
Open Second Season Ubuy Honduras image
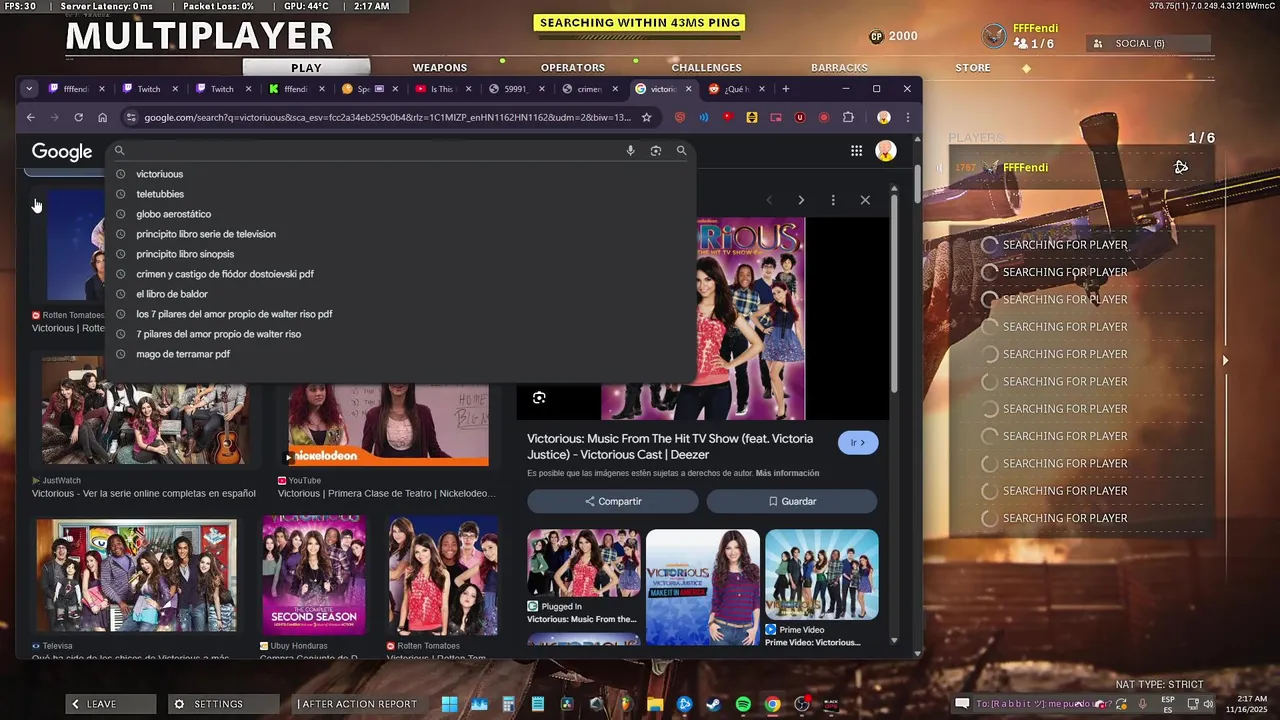[x=314, y=576]
